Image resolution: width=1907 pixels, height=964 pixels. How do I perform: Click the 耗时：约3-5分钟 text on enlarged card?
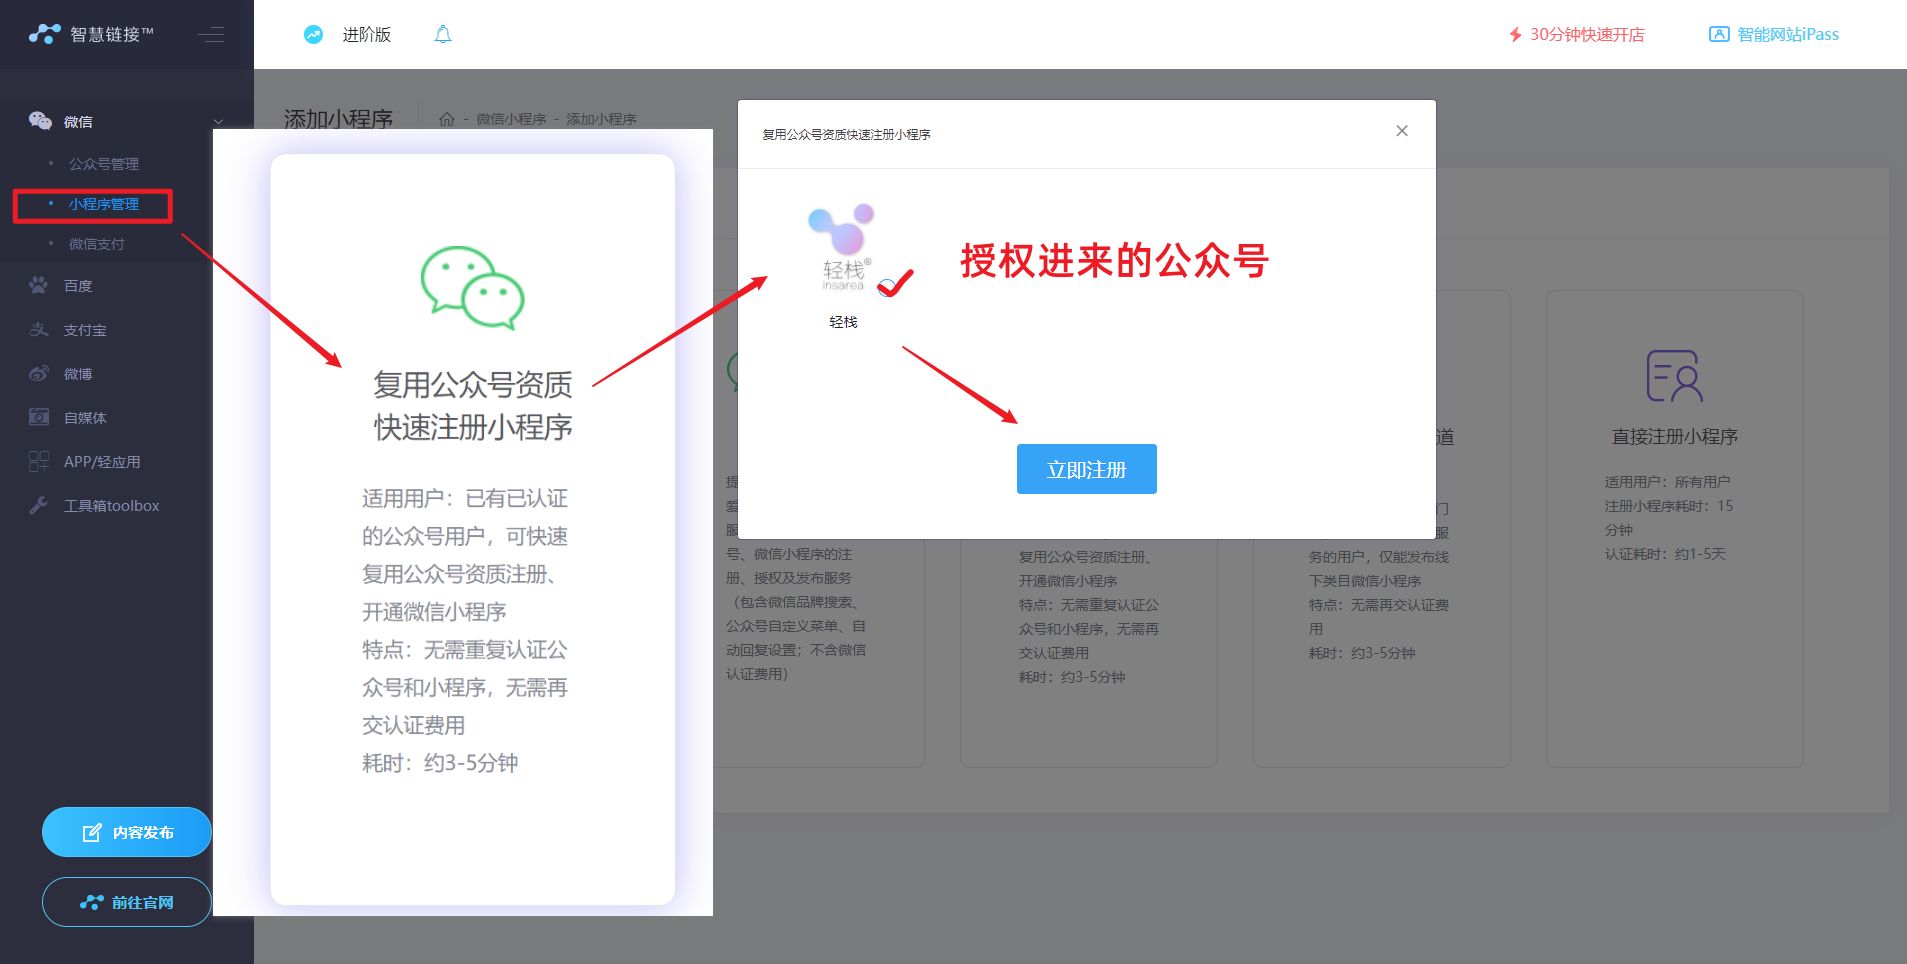[440, 763]
